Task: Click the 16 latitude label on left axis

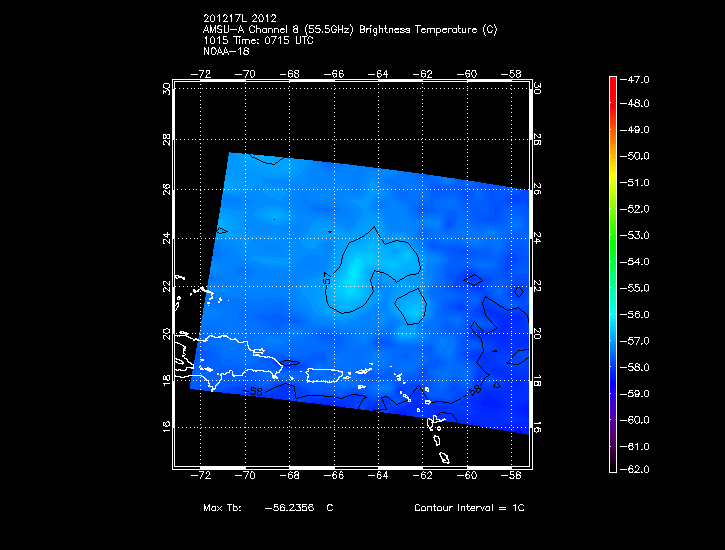Action: (166, 427)
